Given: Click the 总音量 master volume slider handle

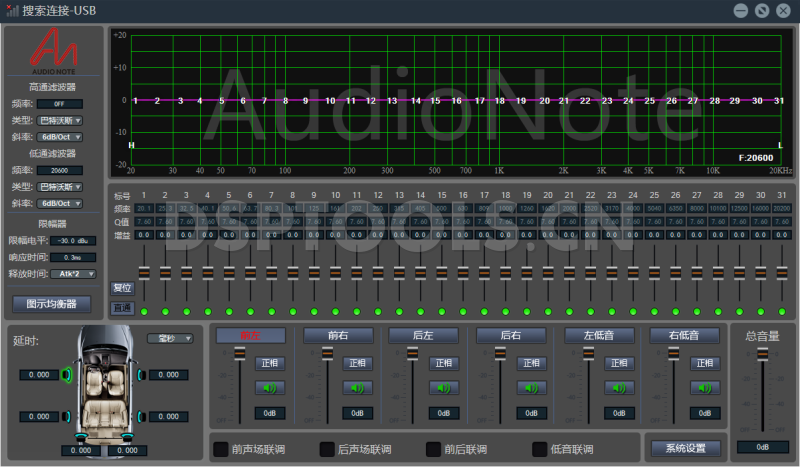Looking at the screenshot, I should (x=762, y=354).
